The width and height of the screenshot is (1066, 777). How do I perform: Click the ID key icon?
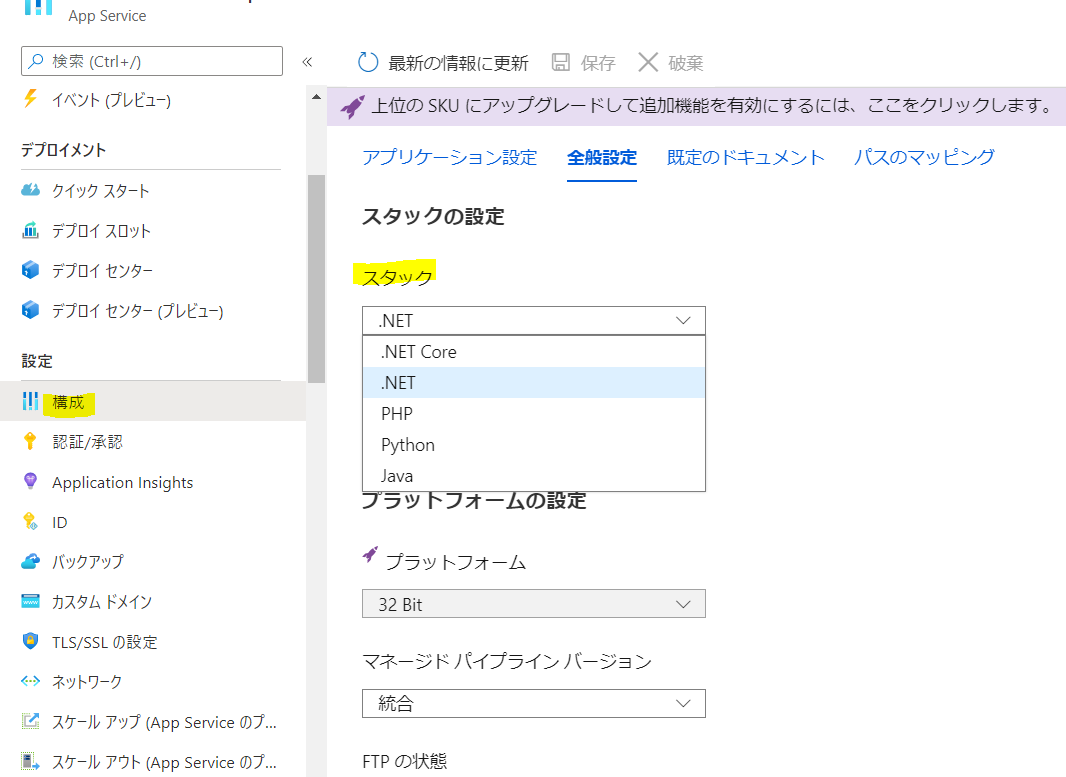point(30,521)
